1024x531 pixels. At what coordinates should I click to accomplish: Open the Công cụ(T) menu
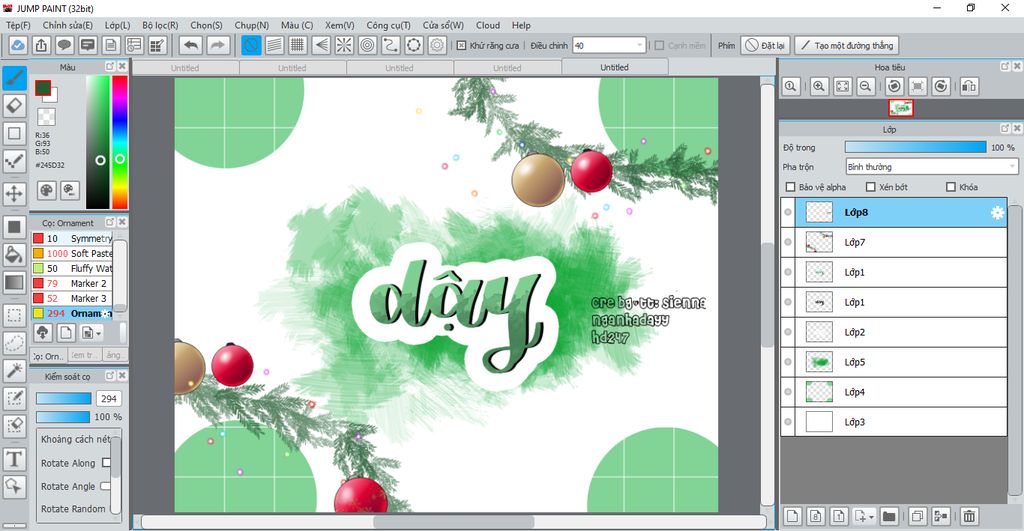[x=388, y=25]
